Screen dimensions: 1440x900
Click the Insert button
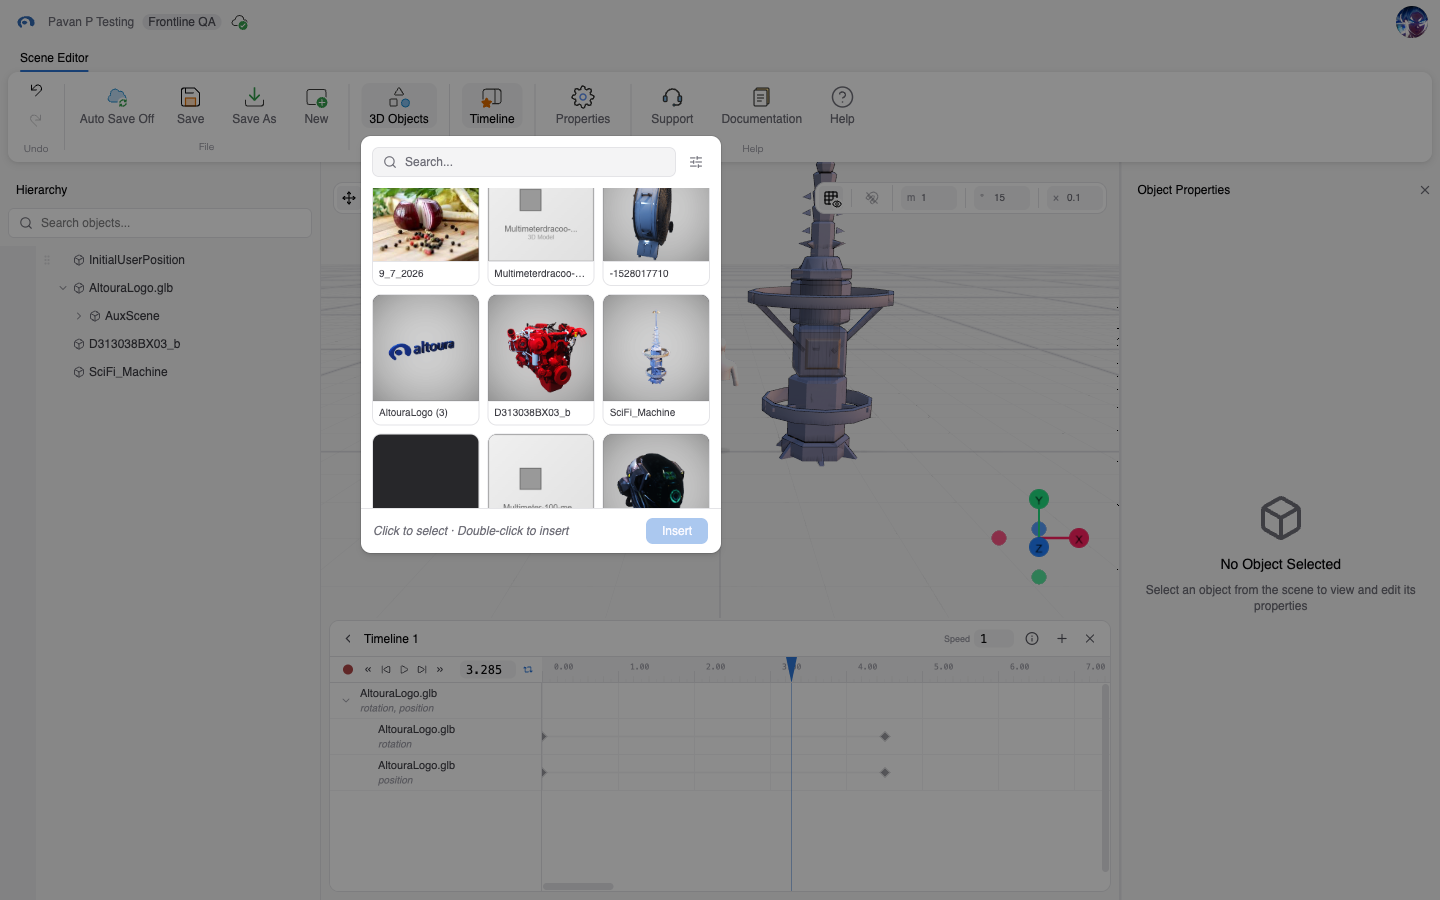pyautogui.click(x=677, y=531)
